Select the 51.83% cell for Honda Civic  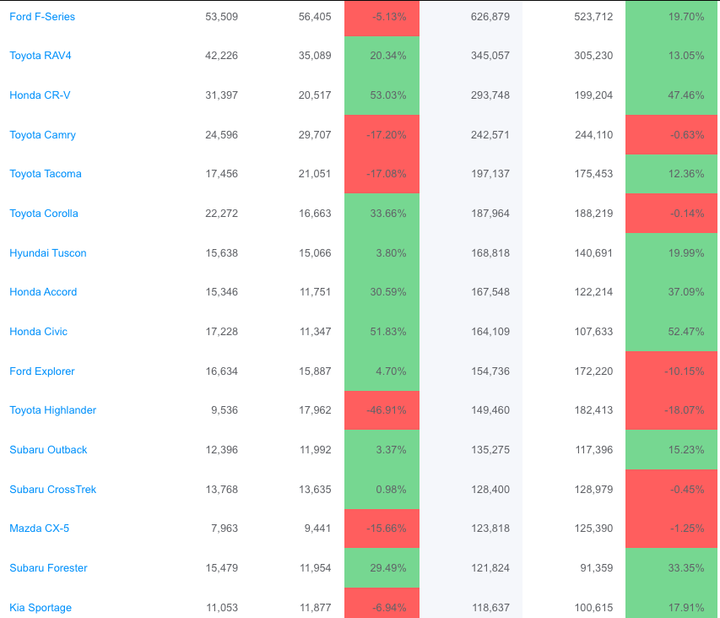(382, 331)
